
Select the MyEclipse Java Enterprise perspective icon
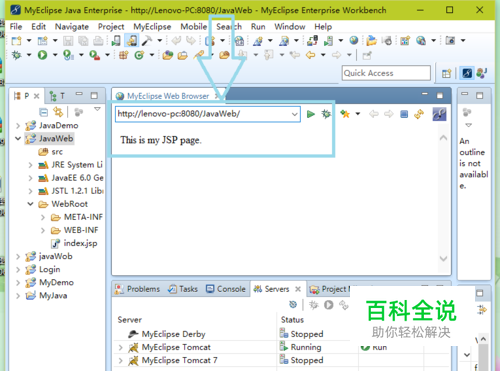467,73
